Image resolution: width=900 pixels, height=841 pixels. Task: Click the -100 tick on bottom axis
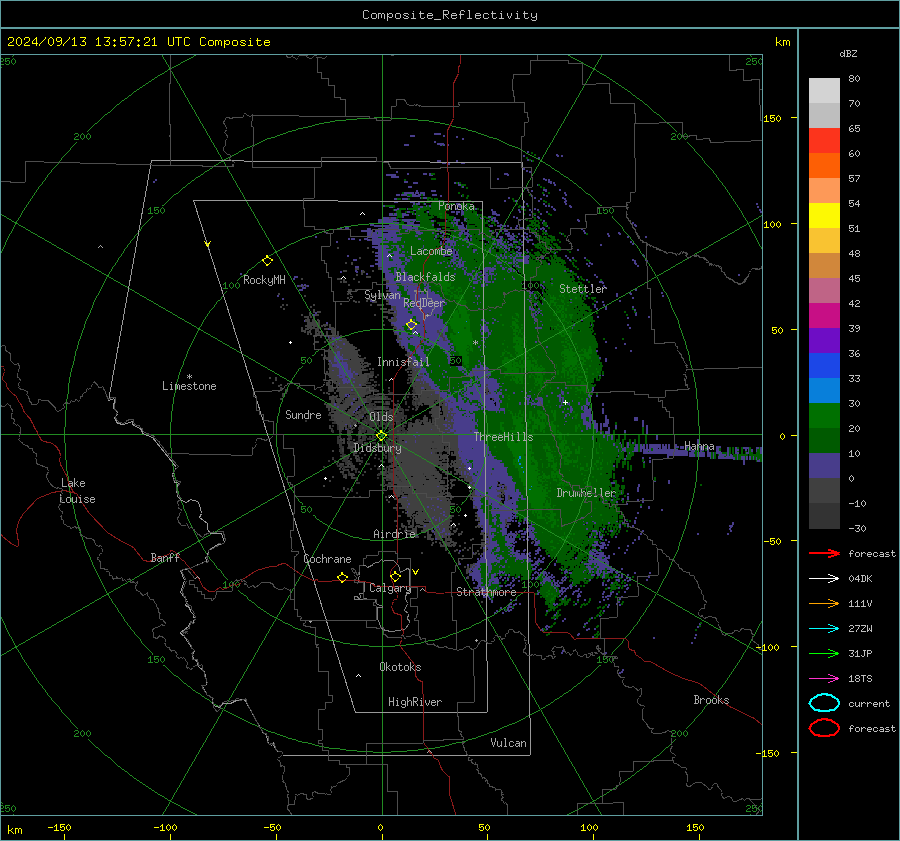165,827
